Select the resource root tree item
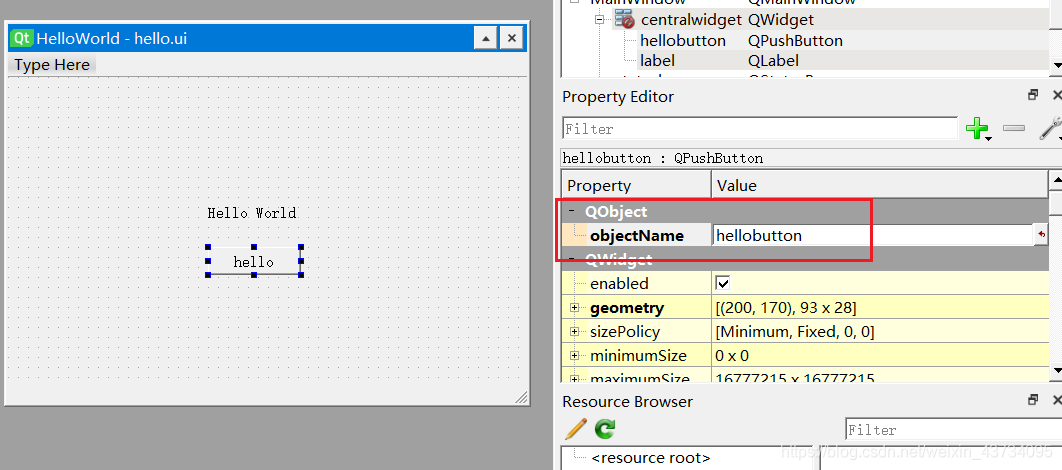The height and width of the screenshot is (470, 1062). click(x=650, y=458)
